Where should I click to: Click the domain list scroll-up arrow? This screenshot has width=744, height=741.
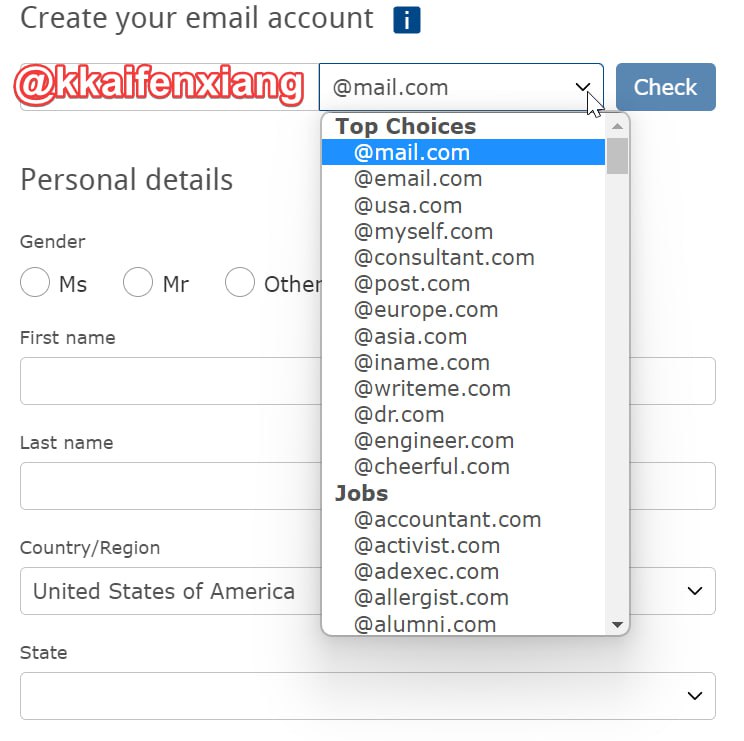[x=617, y=126]
